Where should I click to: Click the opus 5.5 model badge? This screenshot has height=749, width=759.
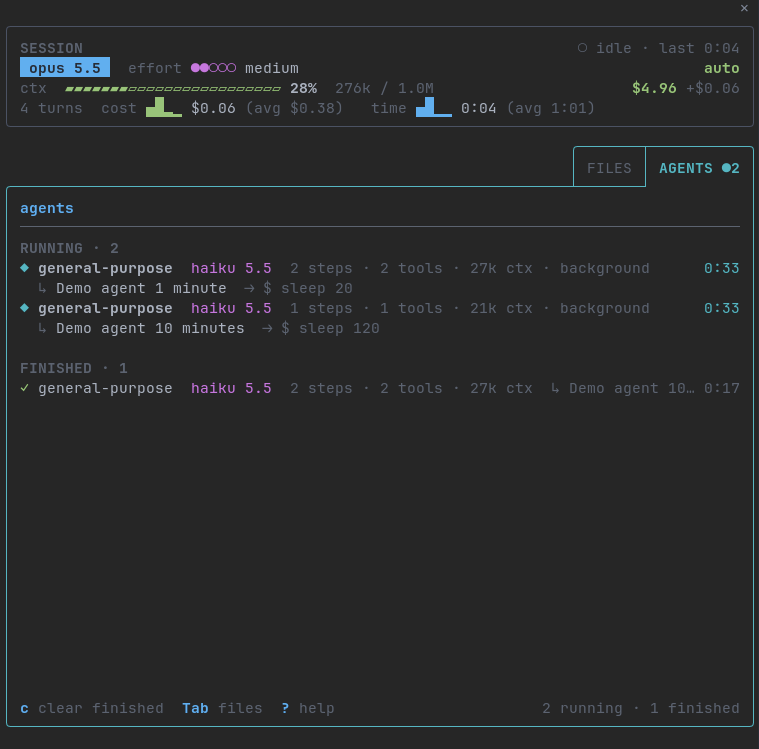[65, 68]
